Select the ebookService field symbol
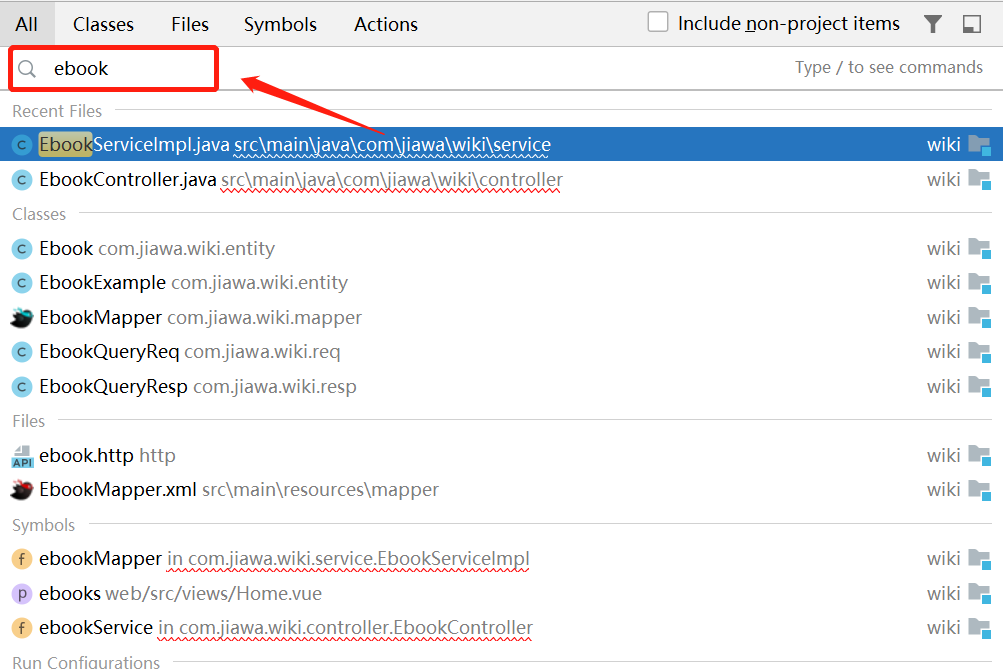 [502, 628]
